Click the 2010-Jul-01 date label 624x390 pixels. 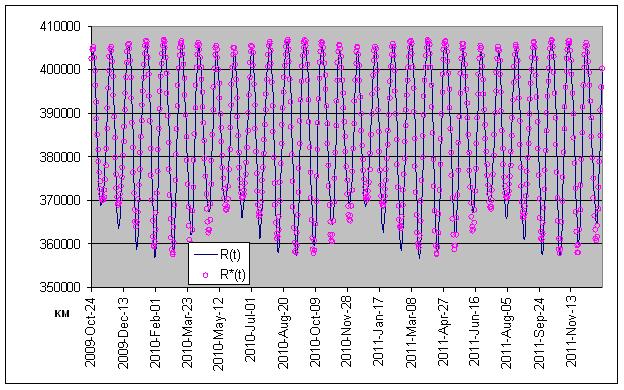click(251, 330)
